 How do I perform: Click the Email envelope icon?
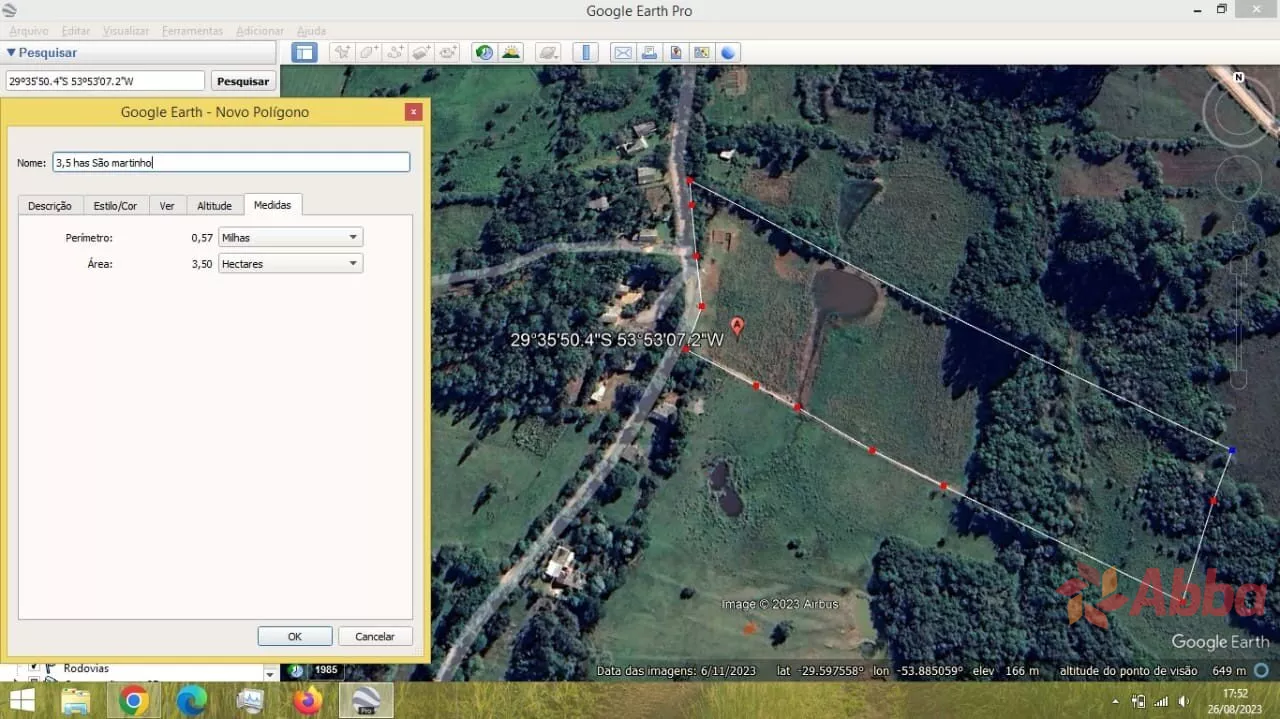pyautogui.click(x=623, y=53)
